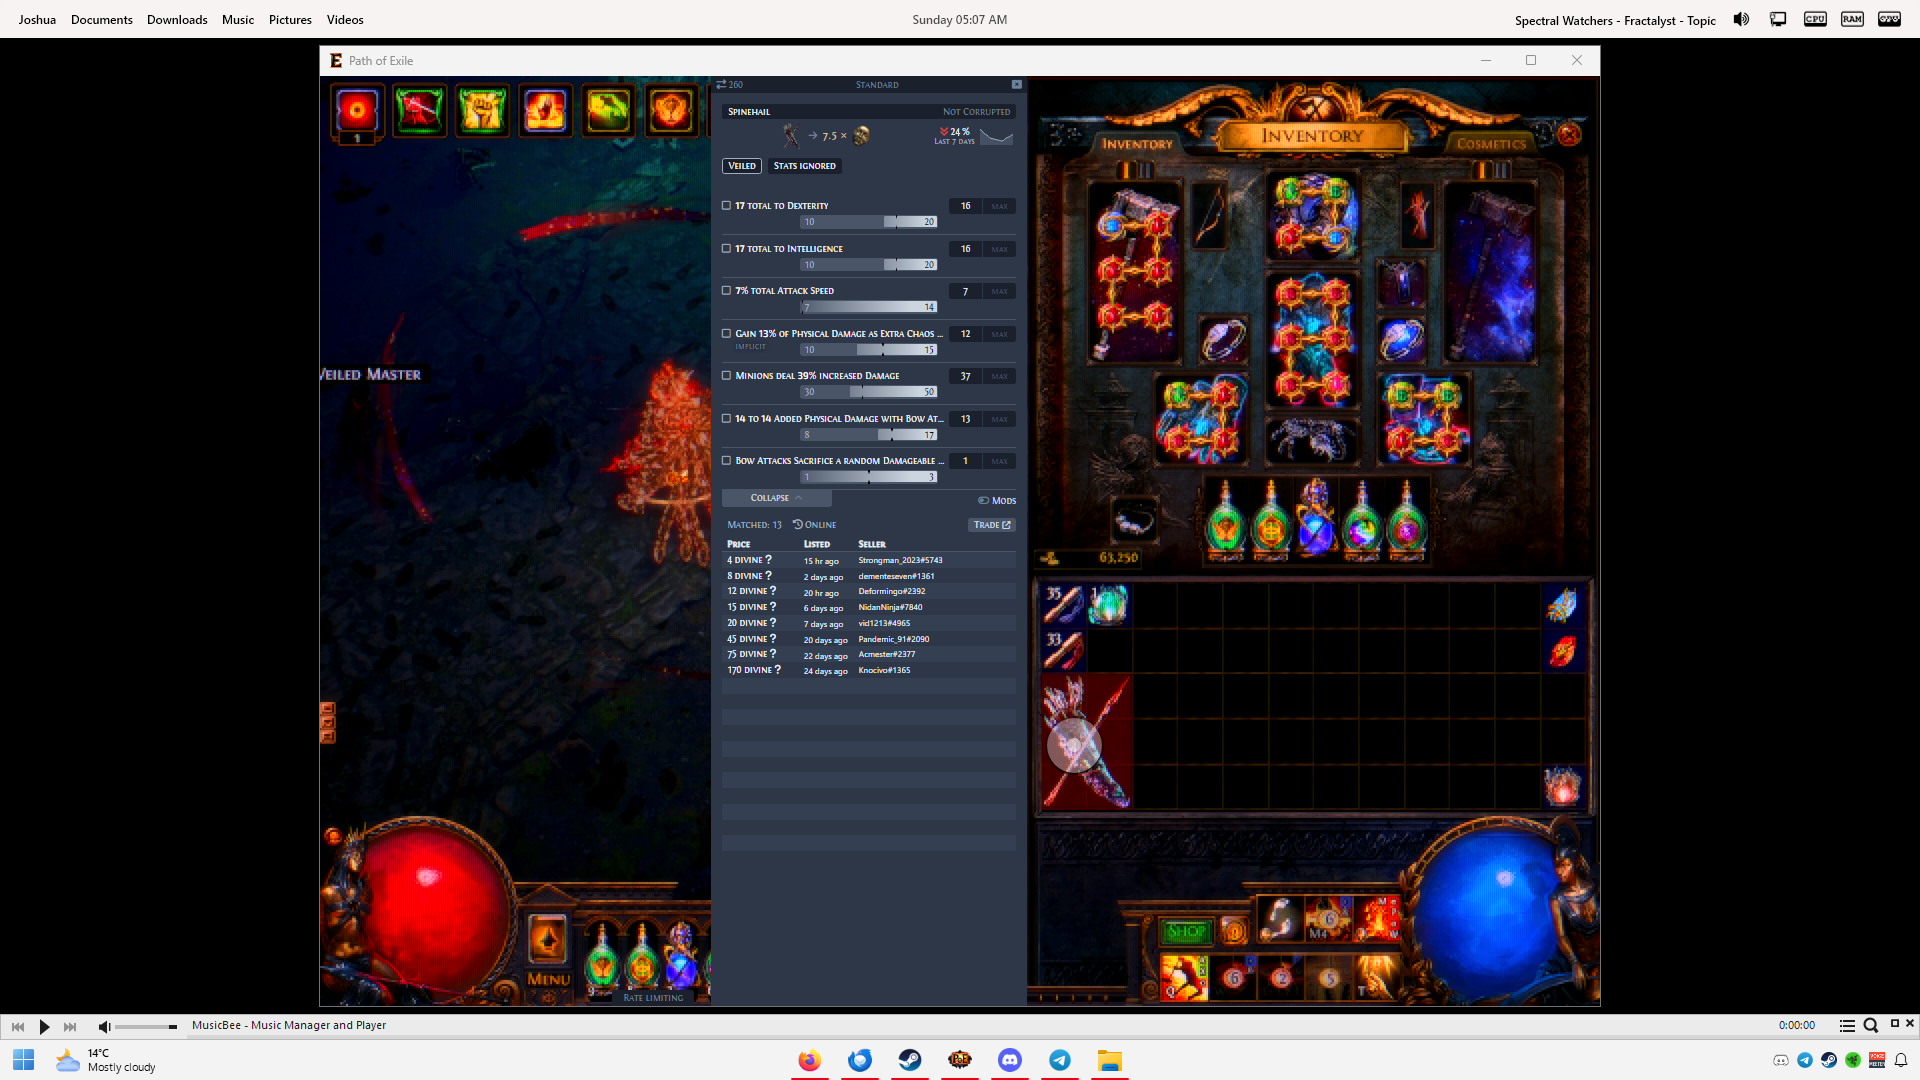This screenshot has width=1920, height=1080.
Task: Click the boots equipment slot
Action: (x=1424, y=419)
